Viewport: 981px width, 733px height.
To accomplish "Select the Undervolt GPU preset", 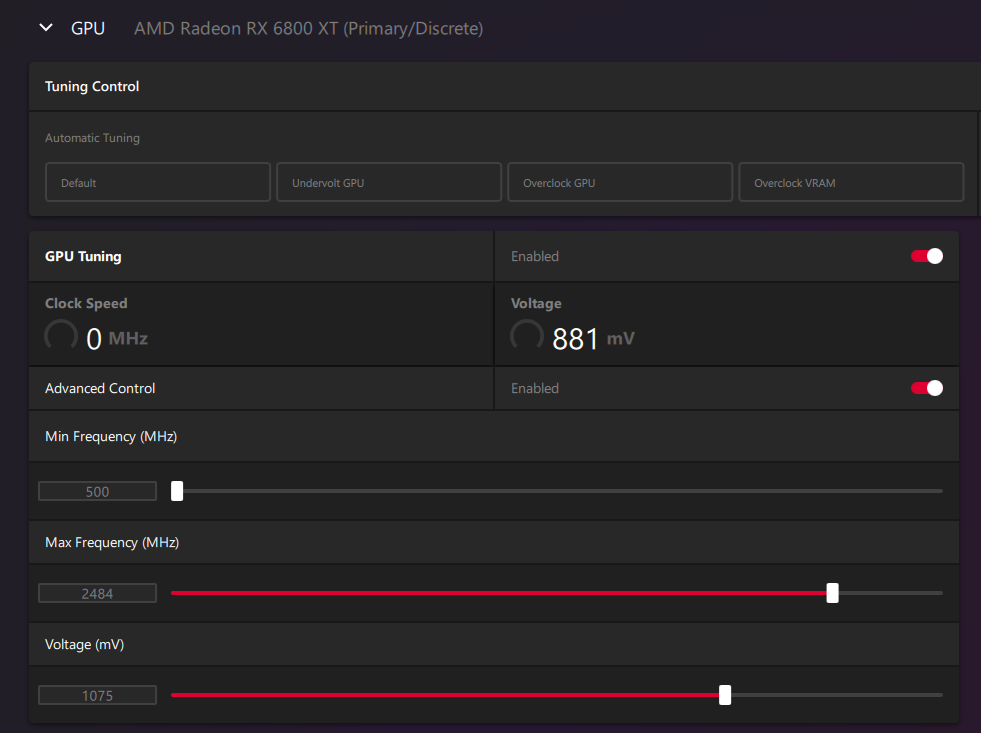I will [x=389, y=182].
